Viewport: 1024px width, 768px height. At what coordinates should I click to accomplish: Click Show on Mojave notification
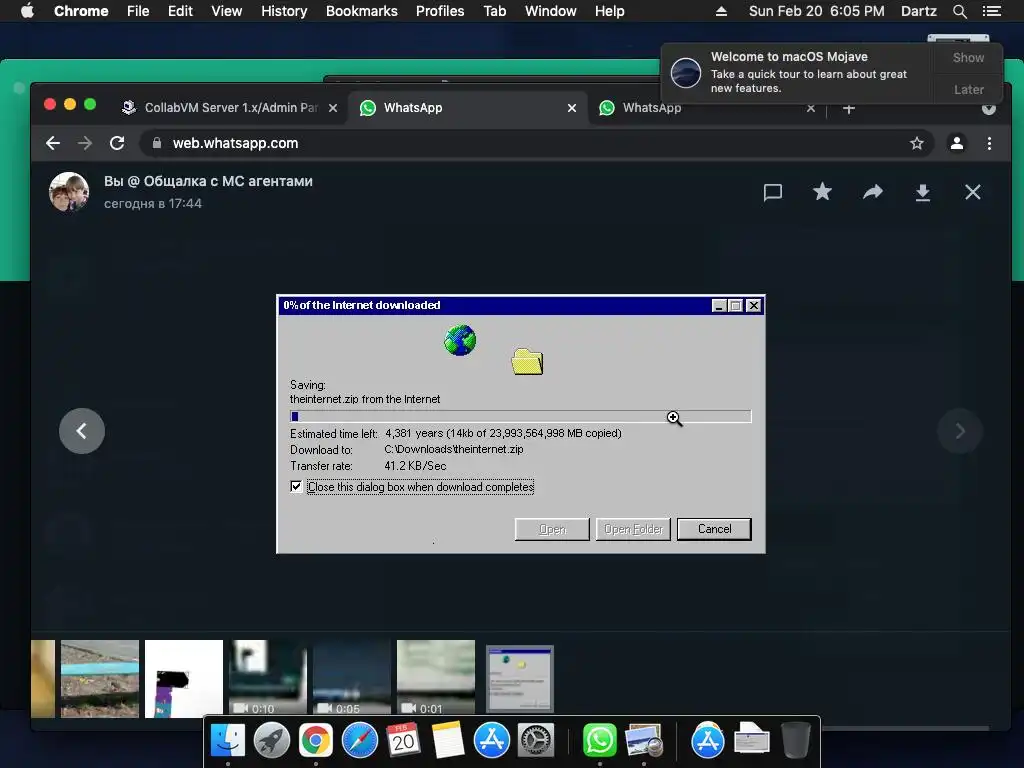968,57
